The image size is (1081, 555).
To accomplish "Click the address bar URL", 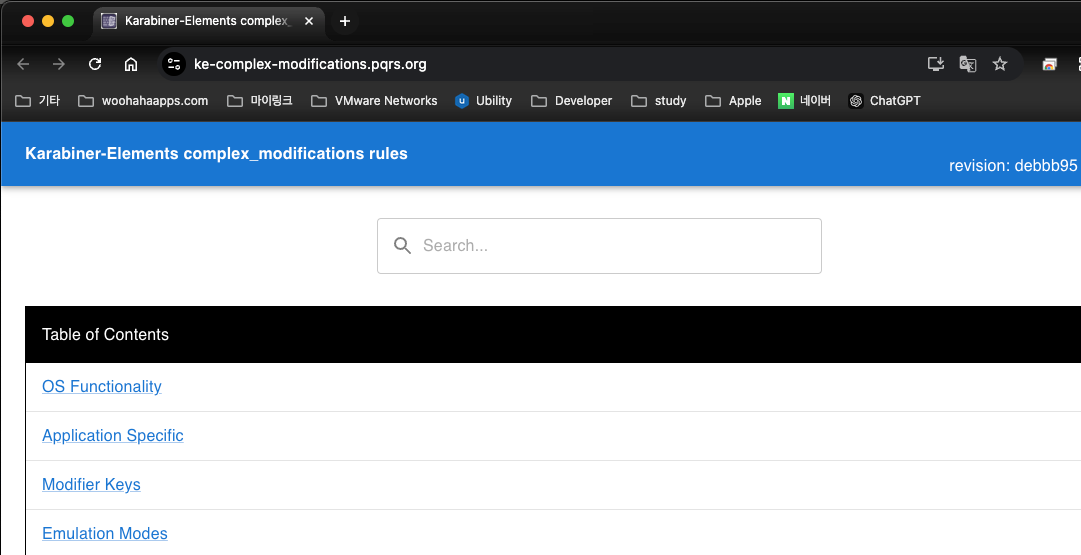I will click(310, 64).
